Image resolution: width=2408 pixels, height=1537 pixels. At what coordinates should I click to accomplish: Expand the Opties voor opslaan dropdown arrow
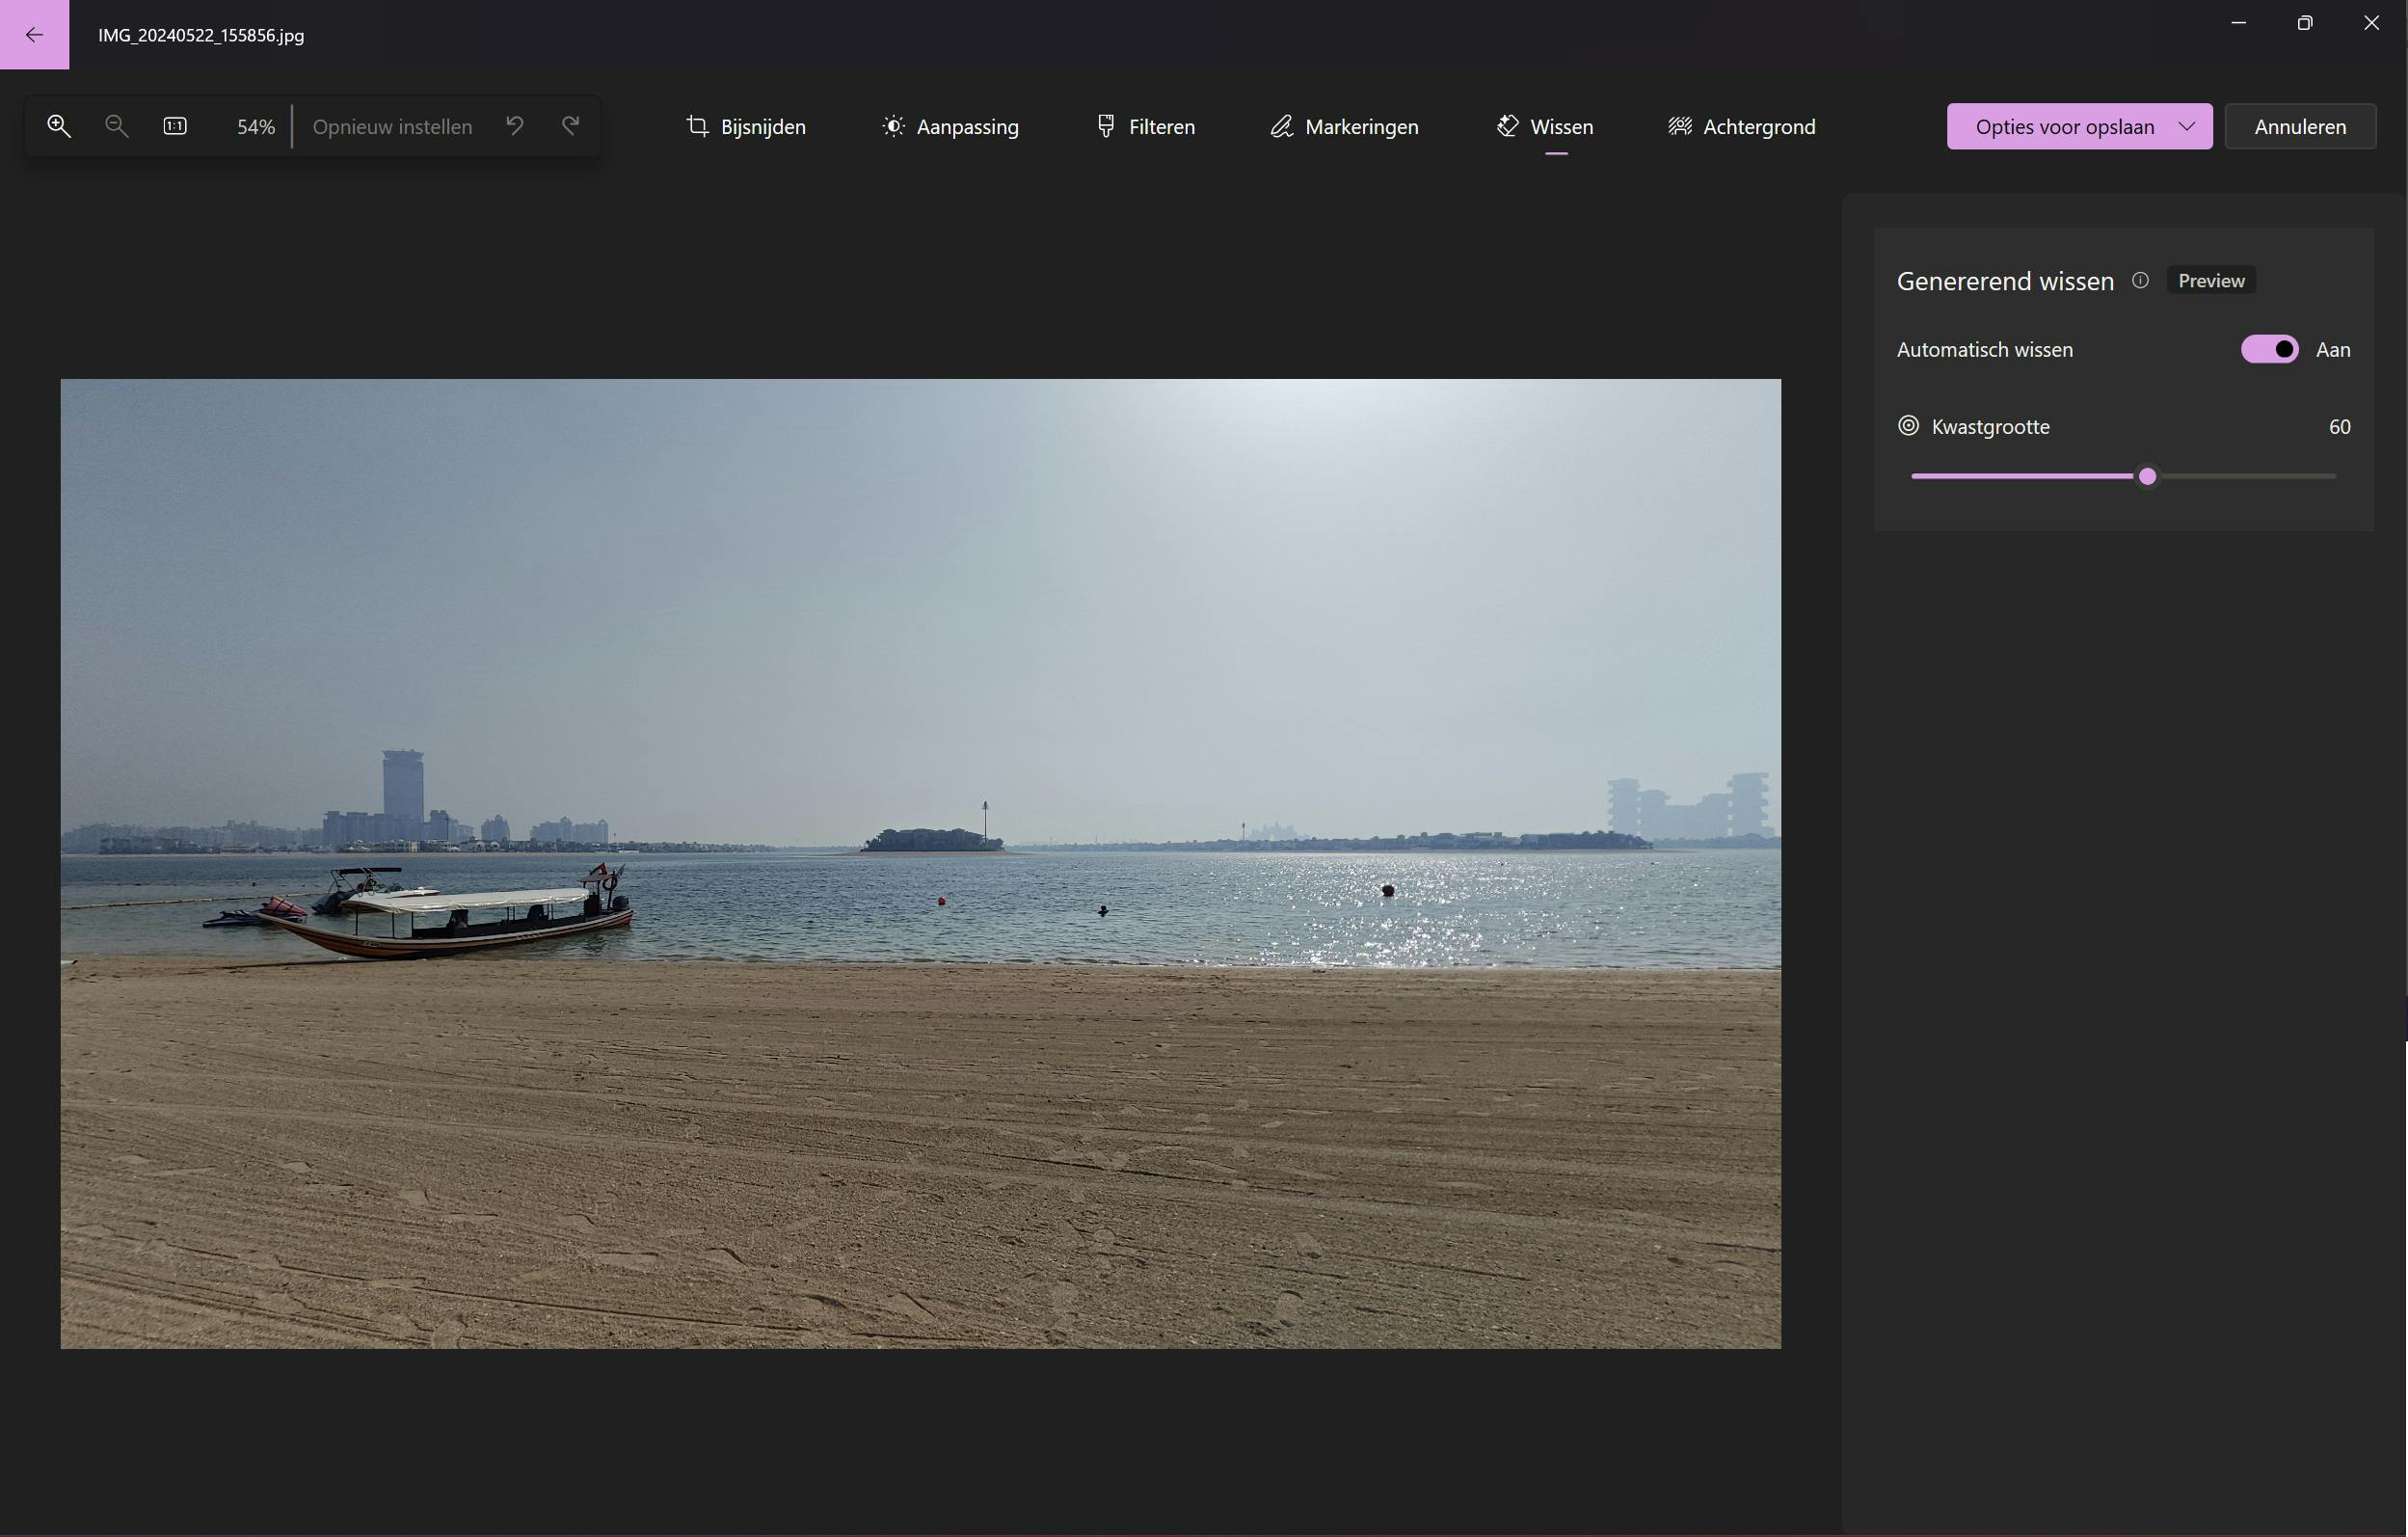(x=2187, y=127)
